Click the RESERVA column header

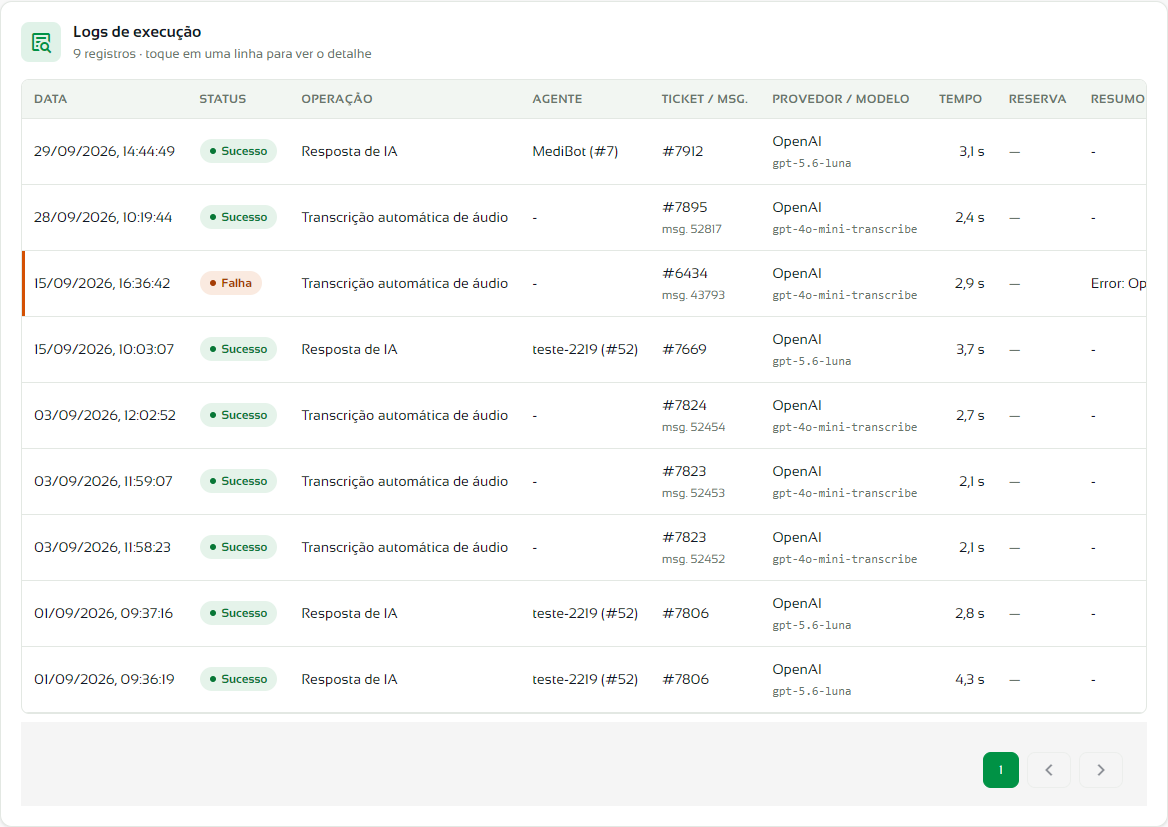1038,99
